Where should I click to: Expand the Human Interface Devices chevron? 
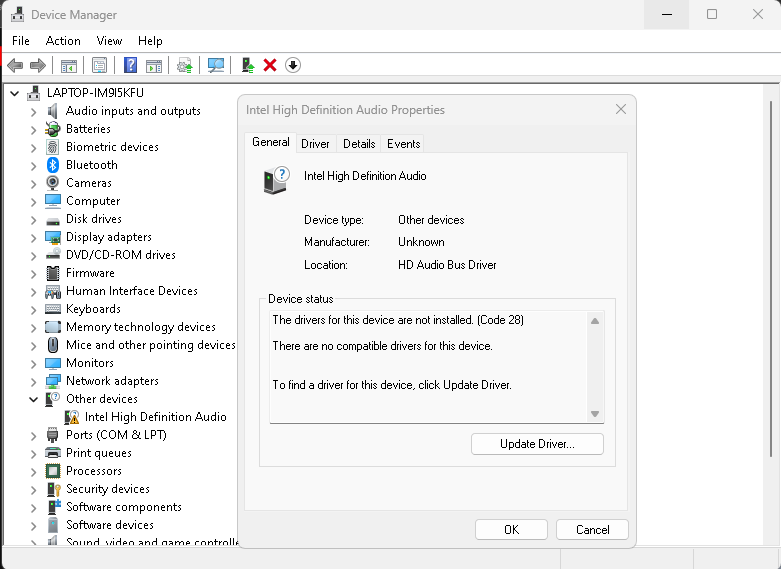33,291
